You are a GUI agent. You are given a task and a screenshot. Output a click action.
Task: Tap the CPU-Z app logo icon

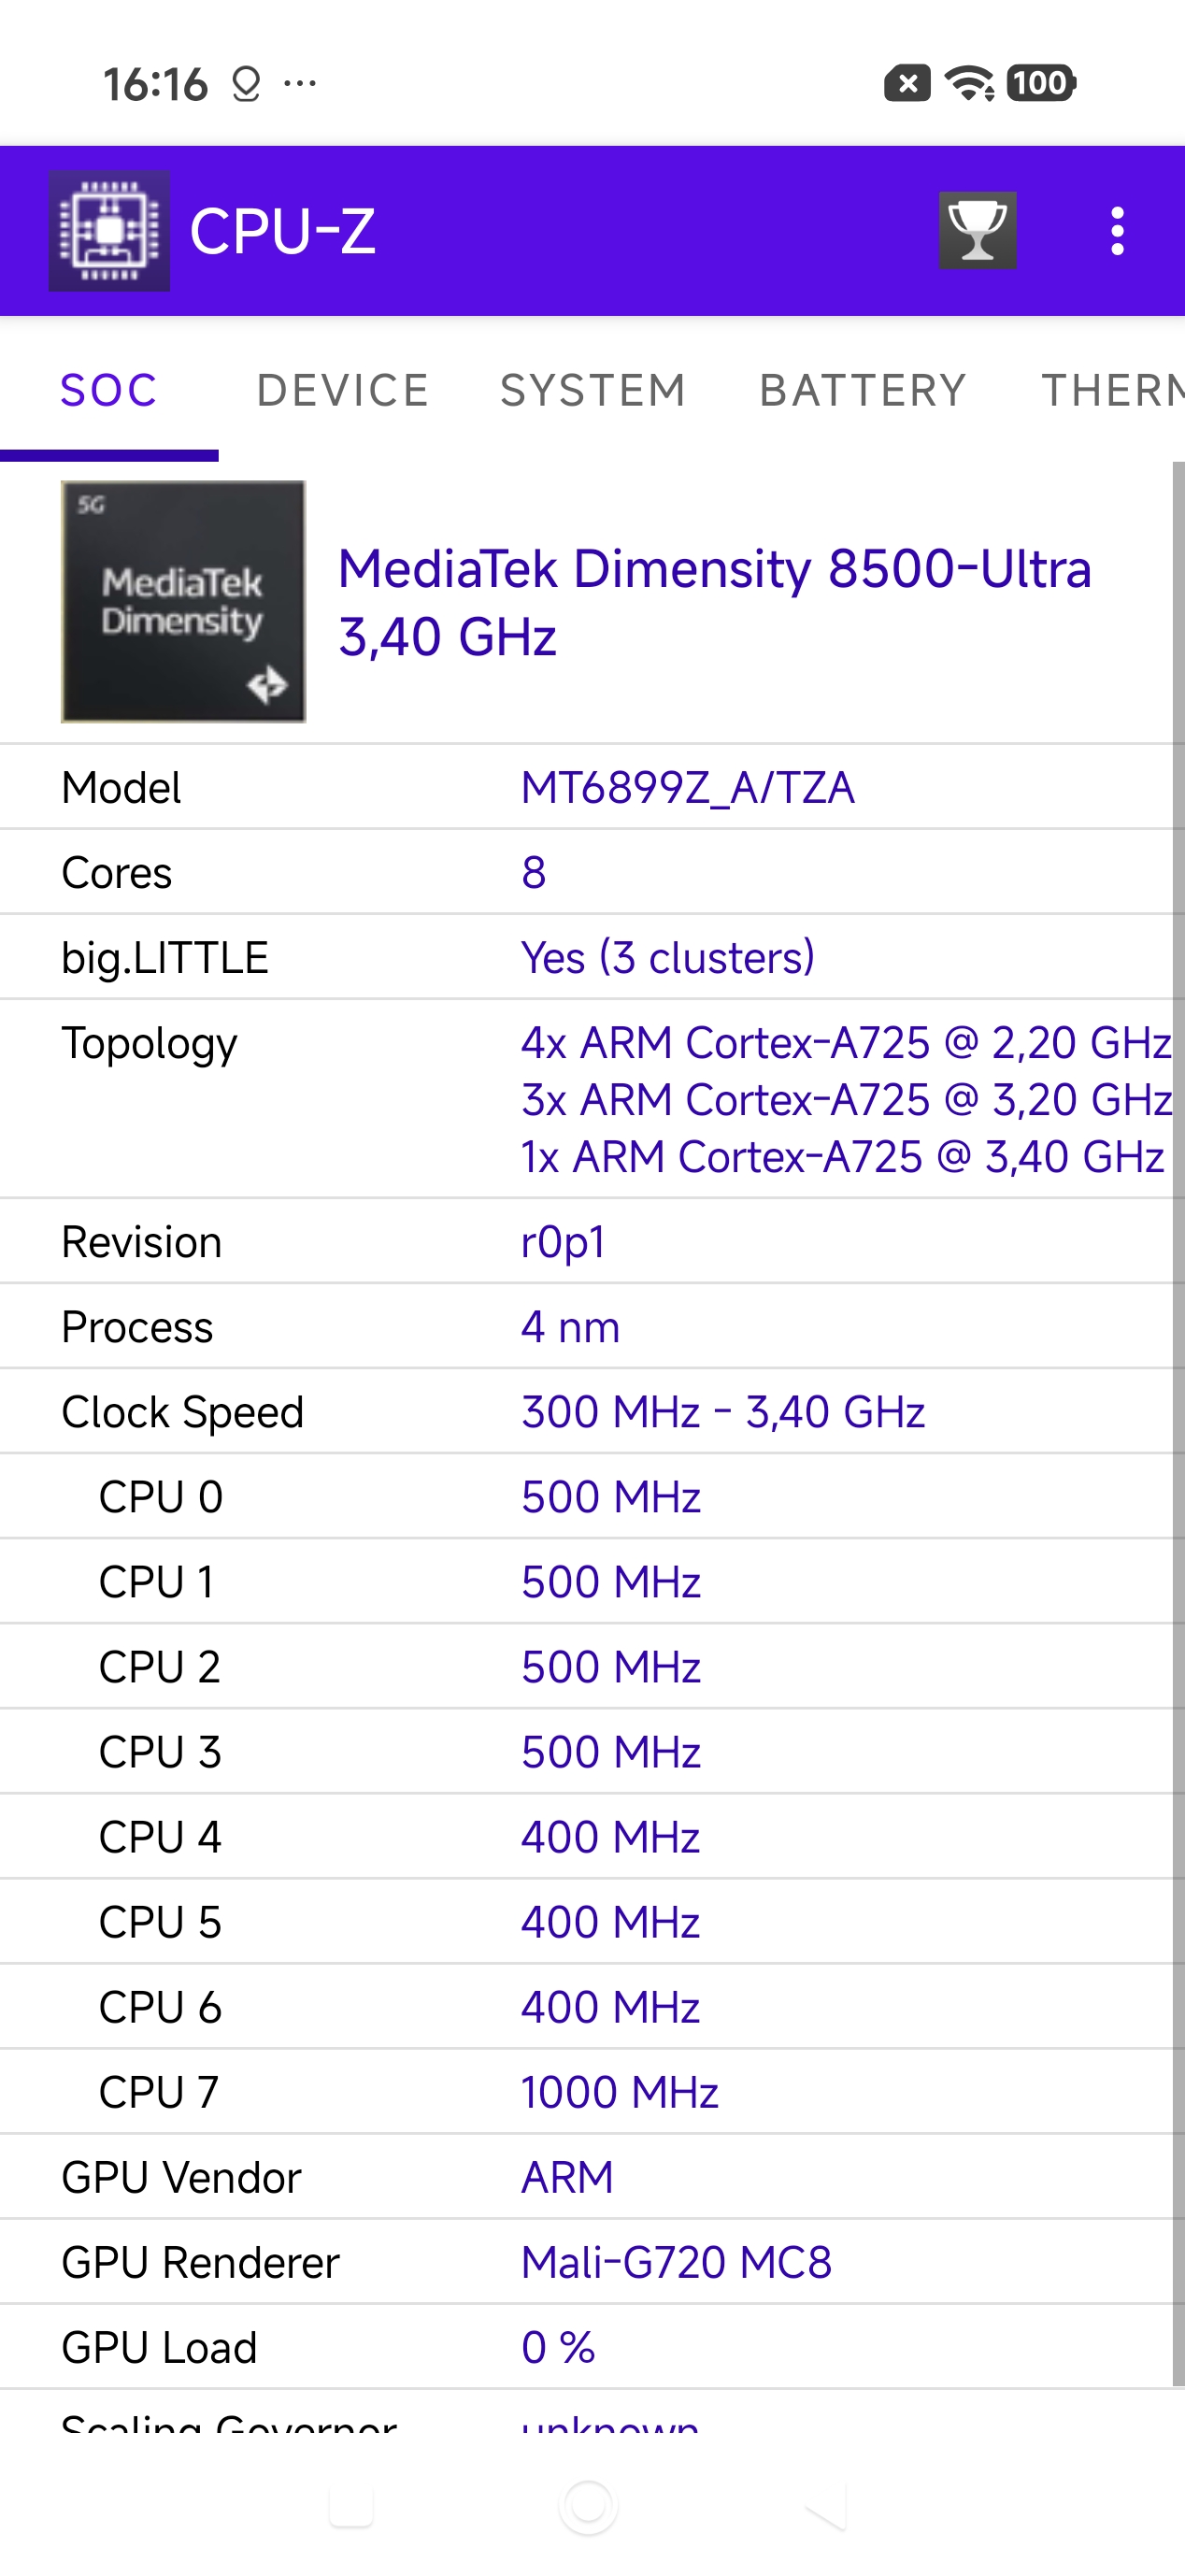click(x=109, y=231)
